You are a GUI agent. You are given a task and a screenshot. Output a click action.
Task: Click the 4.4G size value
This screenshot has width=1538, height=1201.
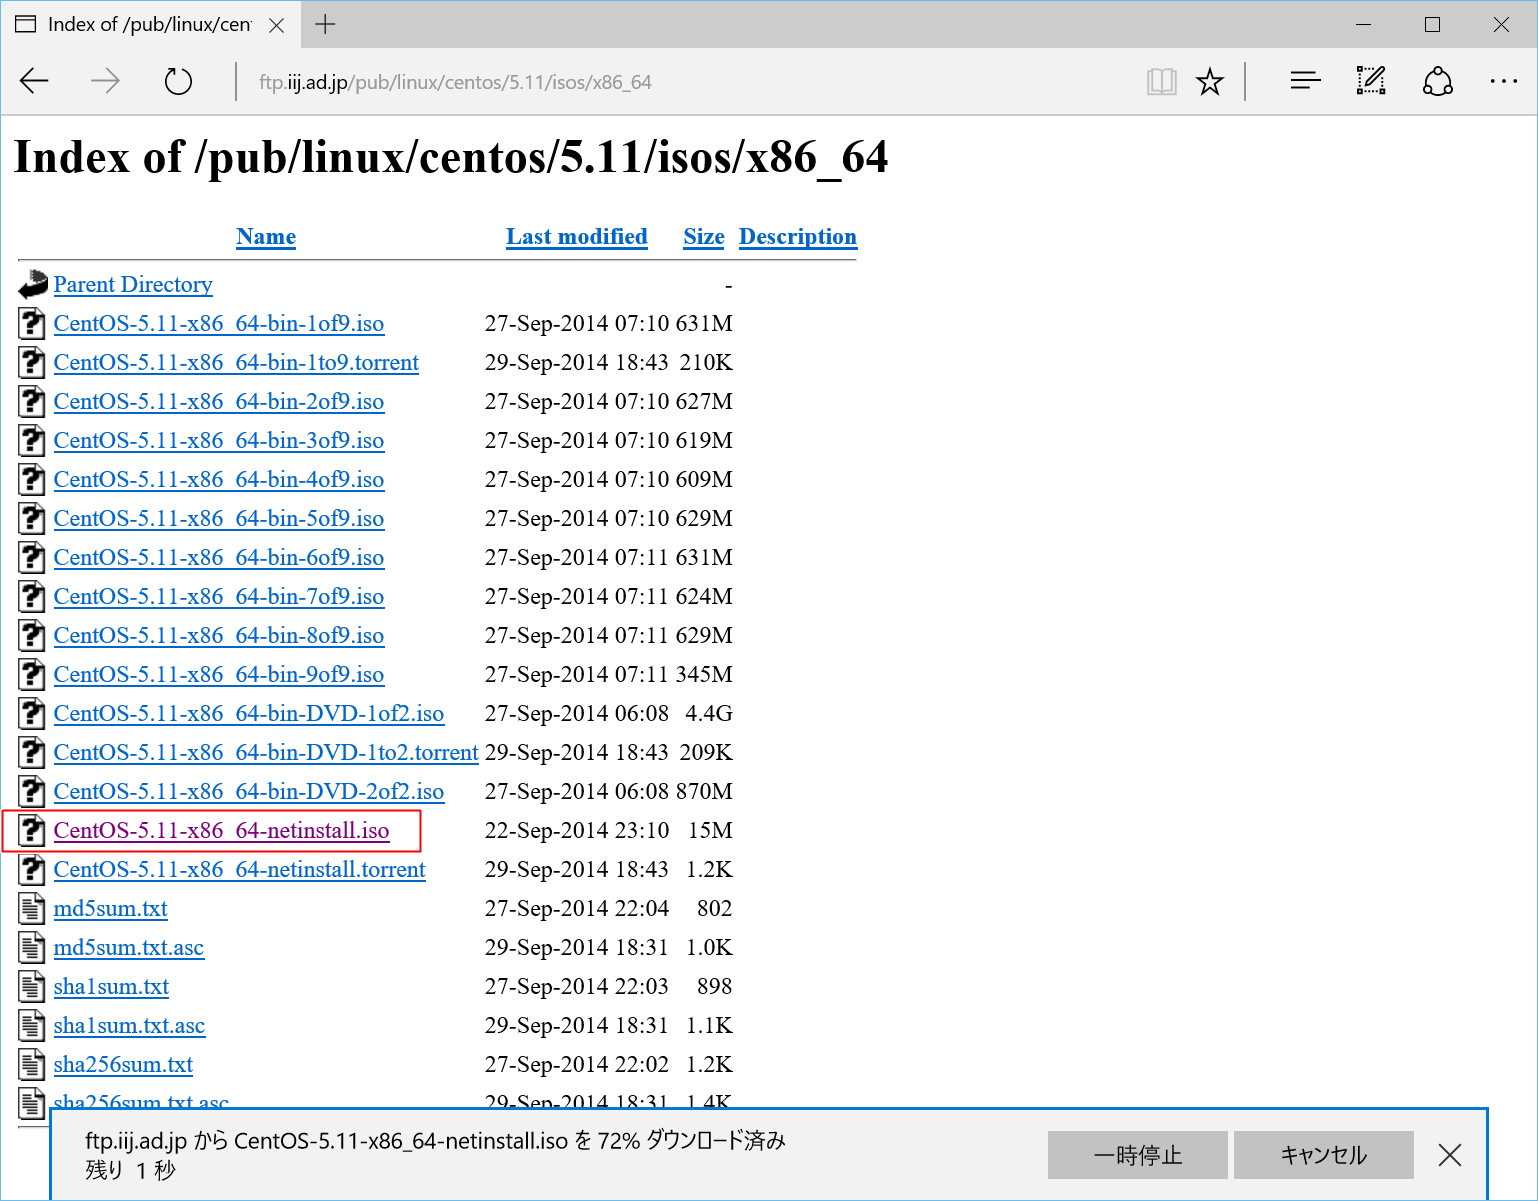click(x=709, y=714)
